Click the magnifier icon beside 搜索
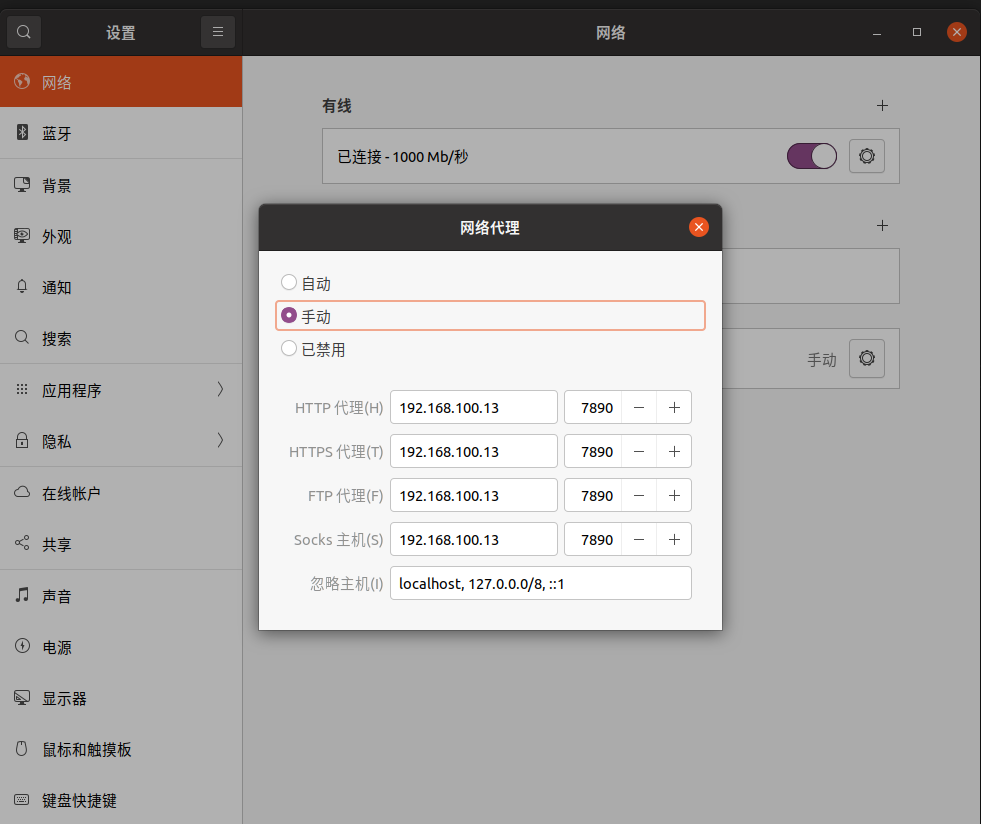 tap(22, 338)
